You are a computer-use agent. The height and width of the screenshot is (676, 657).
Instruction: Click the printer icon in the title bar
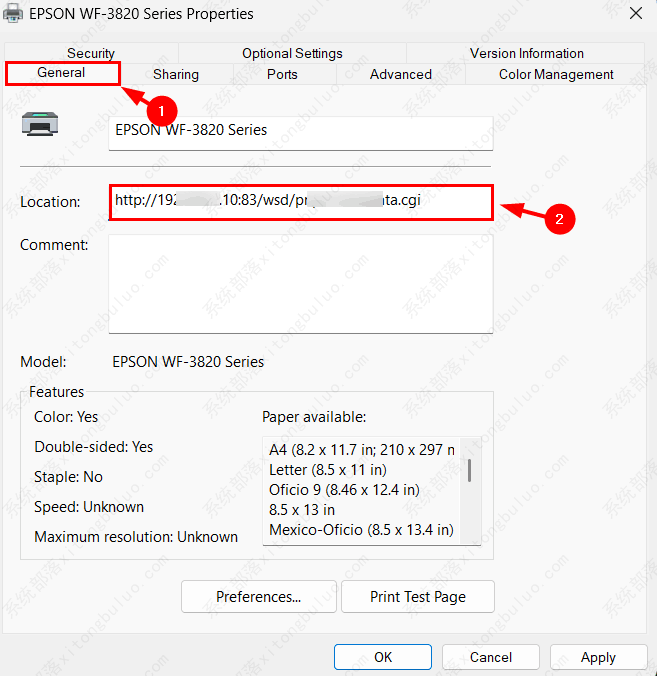[x=15, y=14]
